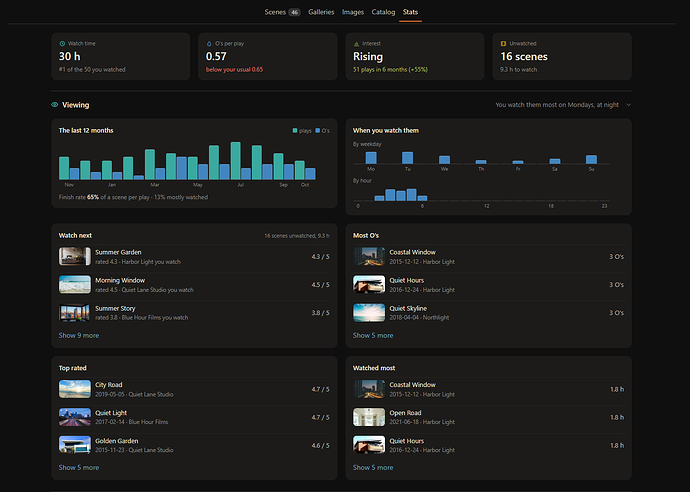Click the '4.3 / 5' rating for Summer Garden
The image size is (690, 492).
point(320,257)
